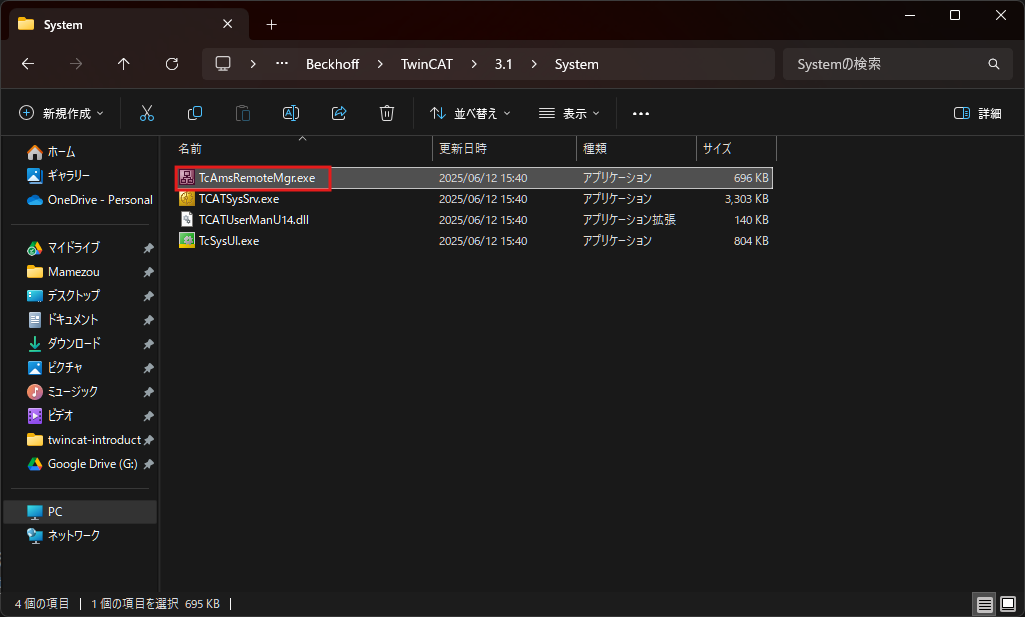Viewport: 1025px width, 617px height.
Task: Go up one folder level
Action: click(x=124, y=64)
